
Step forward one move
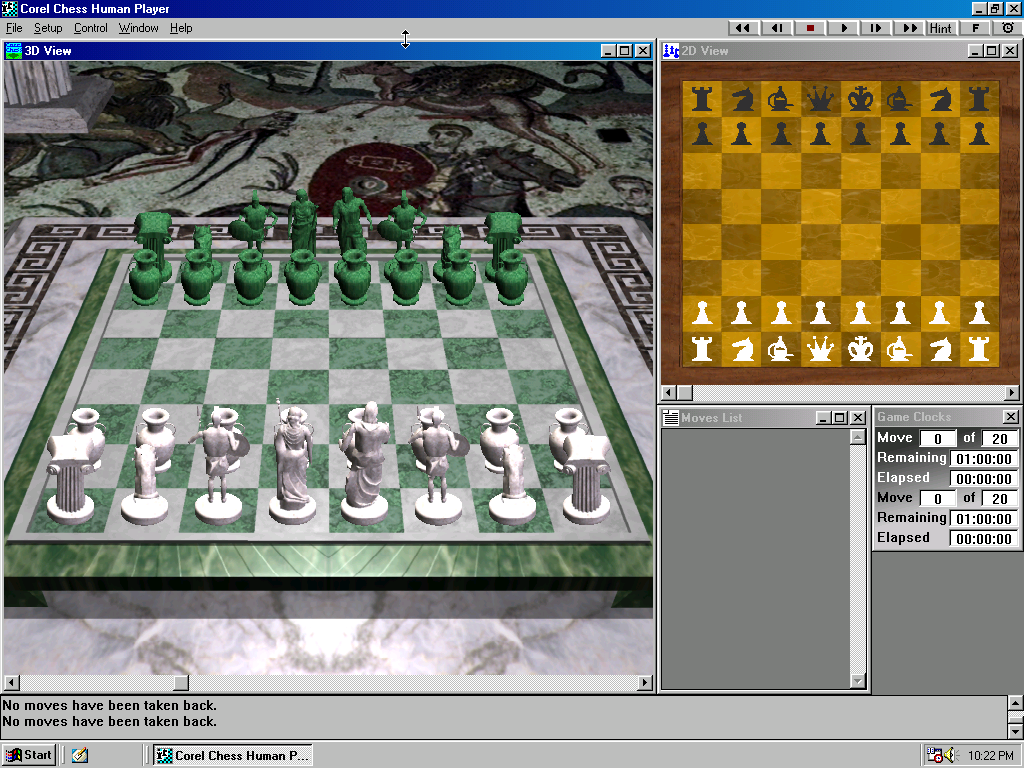pyautogui.click(x=876, y=28)
